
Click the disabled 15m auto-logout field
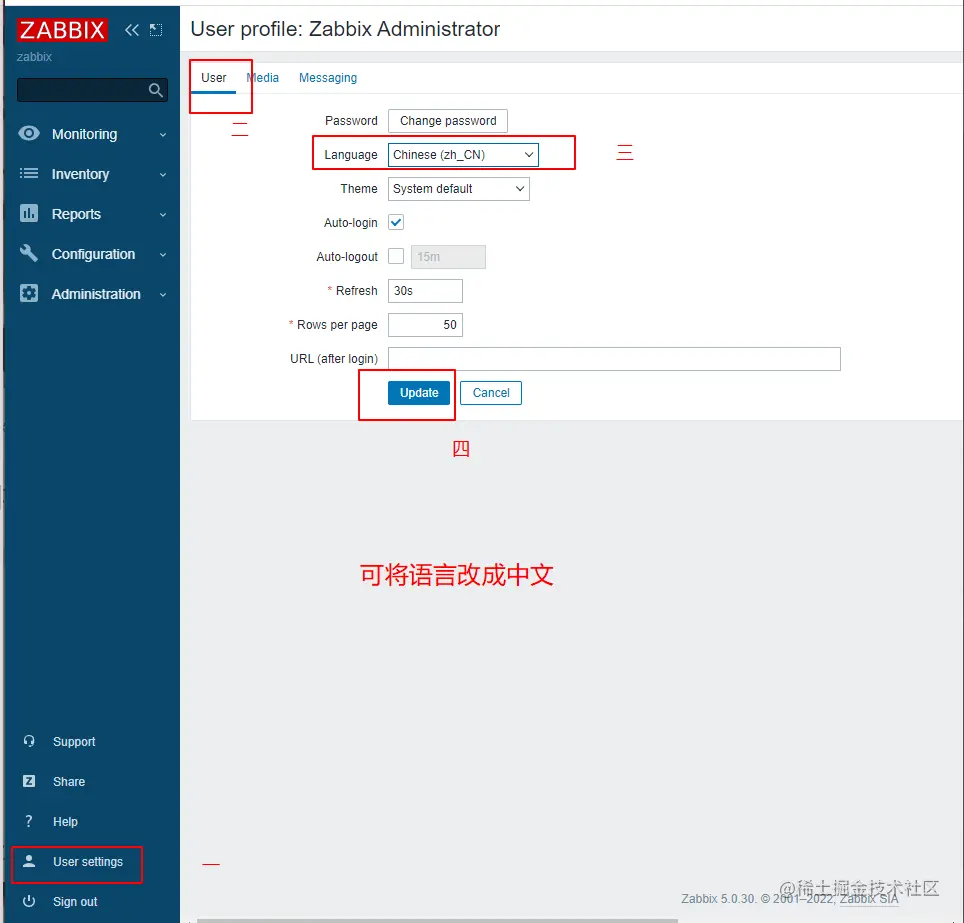448,257
